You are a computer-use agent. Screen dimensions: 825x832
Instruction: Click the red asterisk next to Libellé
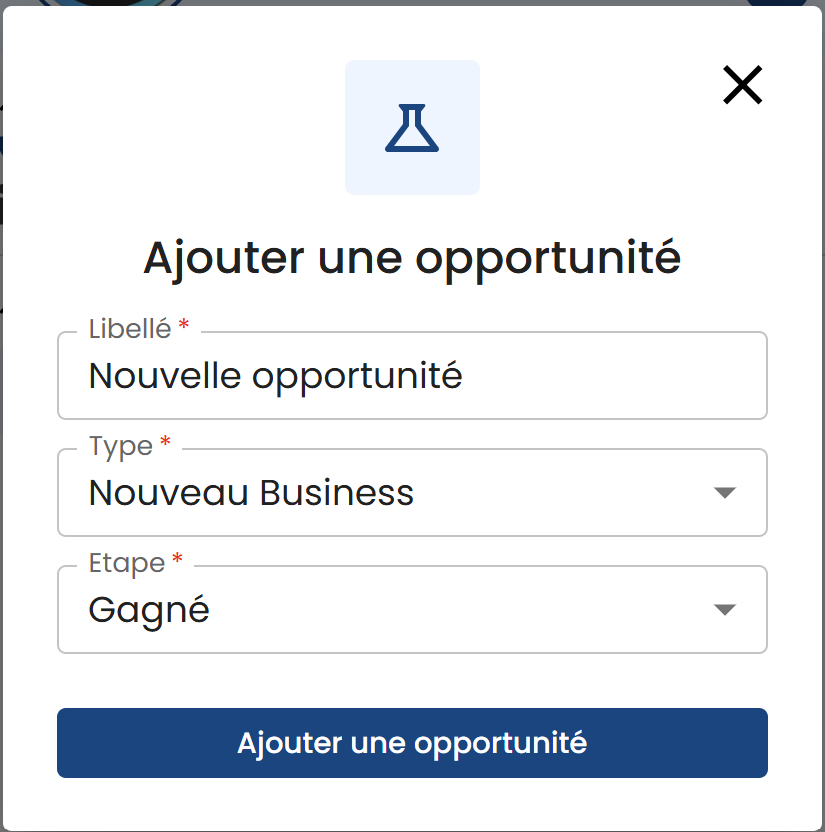click(x=184, y=326)
